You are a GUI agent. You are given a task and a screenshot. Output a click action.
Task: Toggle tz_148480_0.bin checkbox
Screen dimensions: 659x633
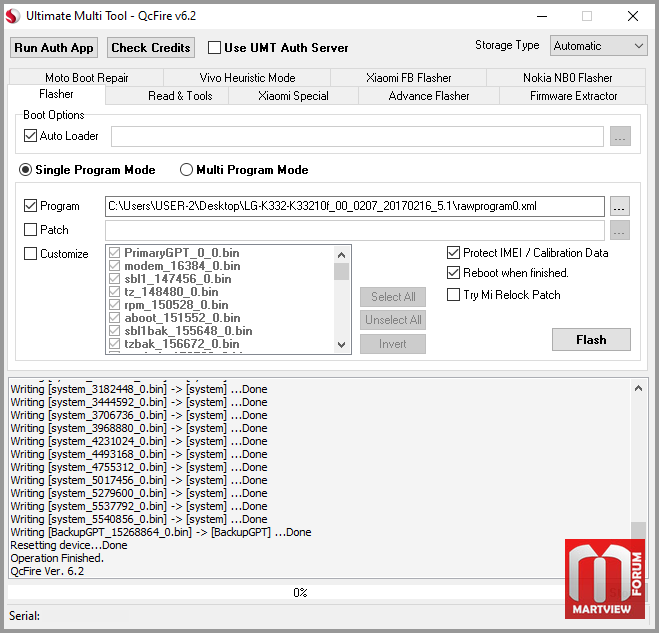[x=114, y=292]
